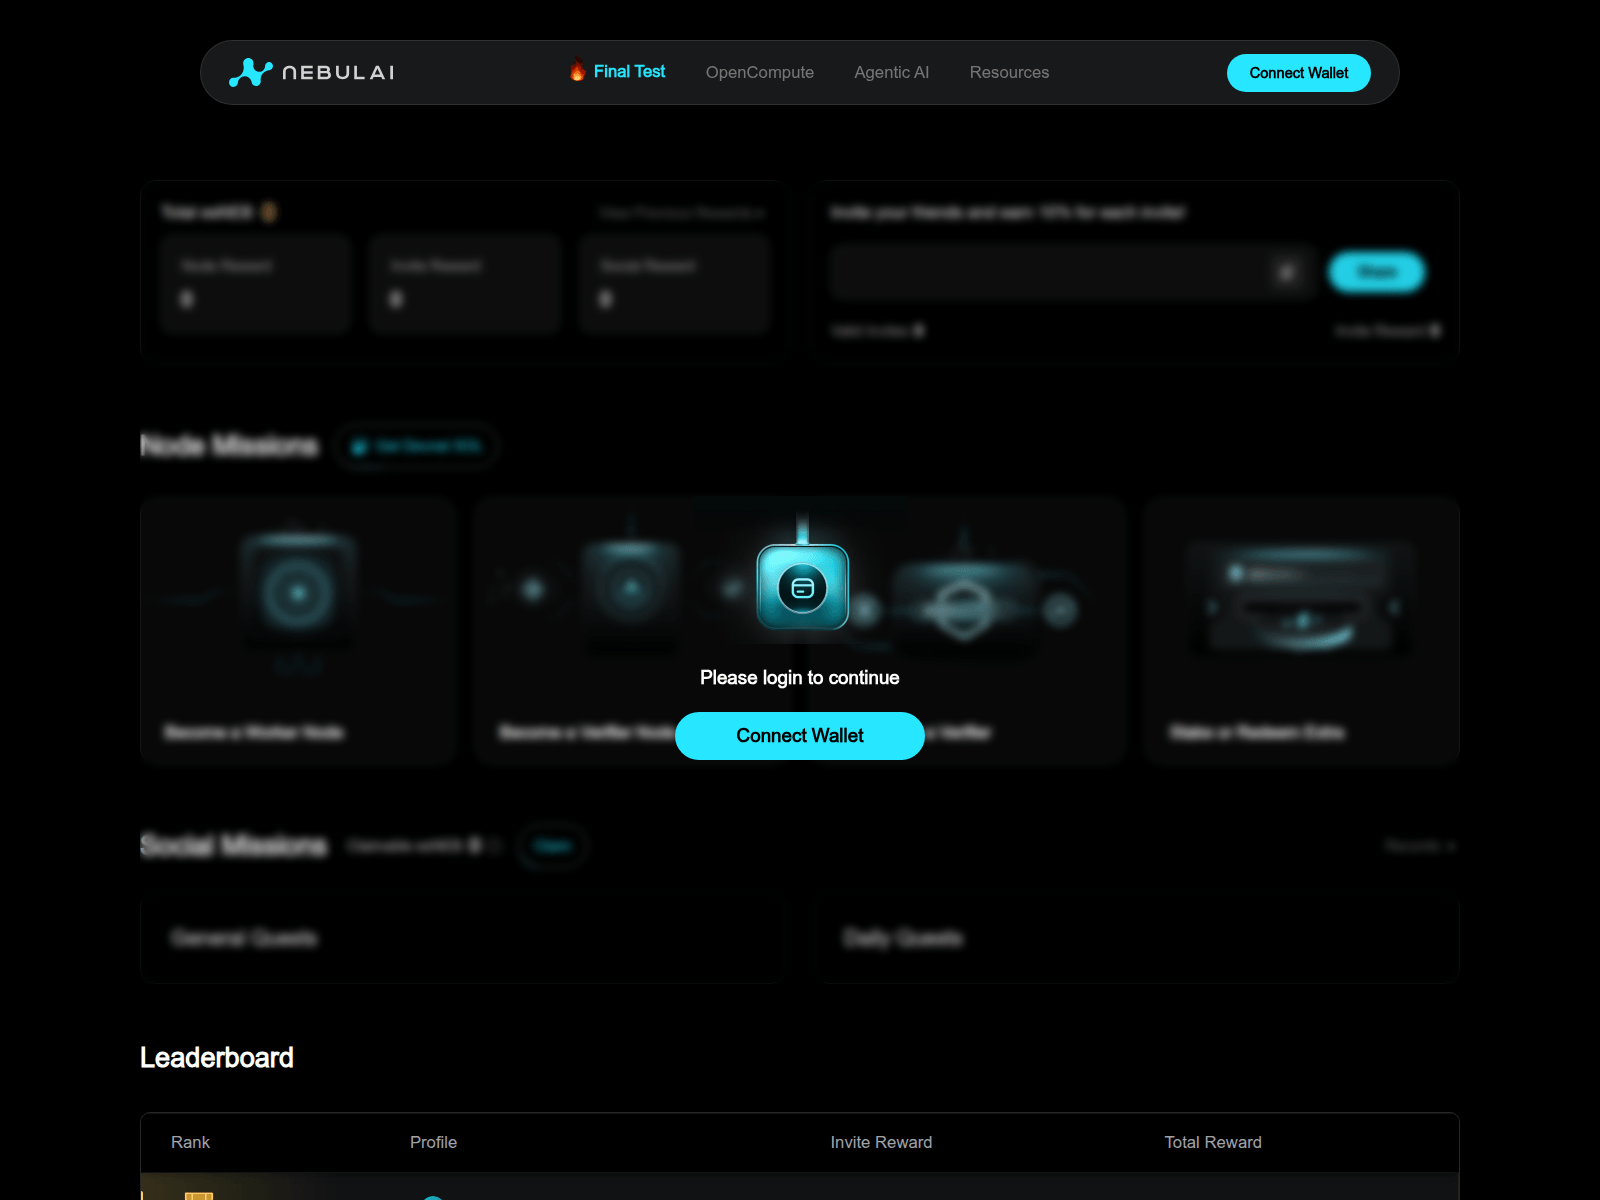
Task: Select the Leaderboard heading
Action: coord(217,1058)
